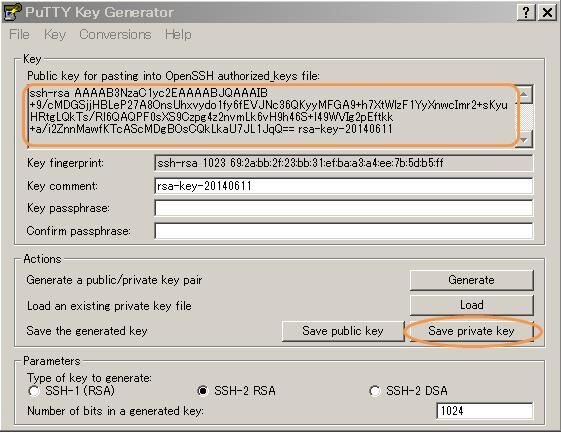The image size is (561, 433).
Task: Click the public key box scroll down arrow
Action: pos(524,139)
